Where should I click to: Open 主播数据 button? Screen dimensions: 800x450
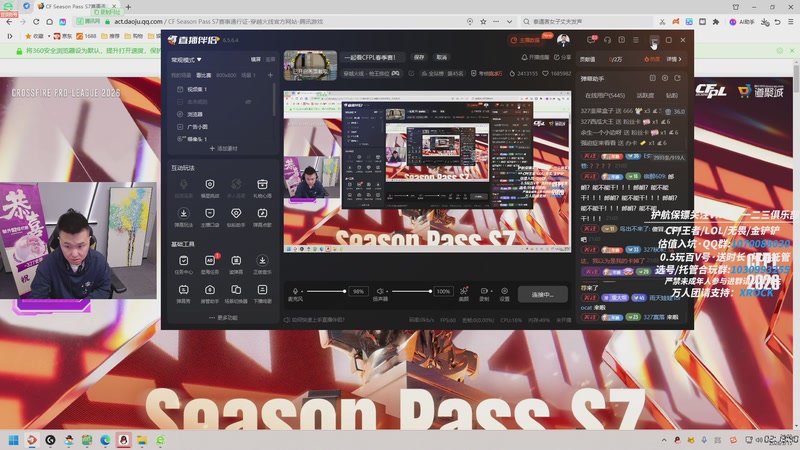click(526, 40)
